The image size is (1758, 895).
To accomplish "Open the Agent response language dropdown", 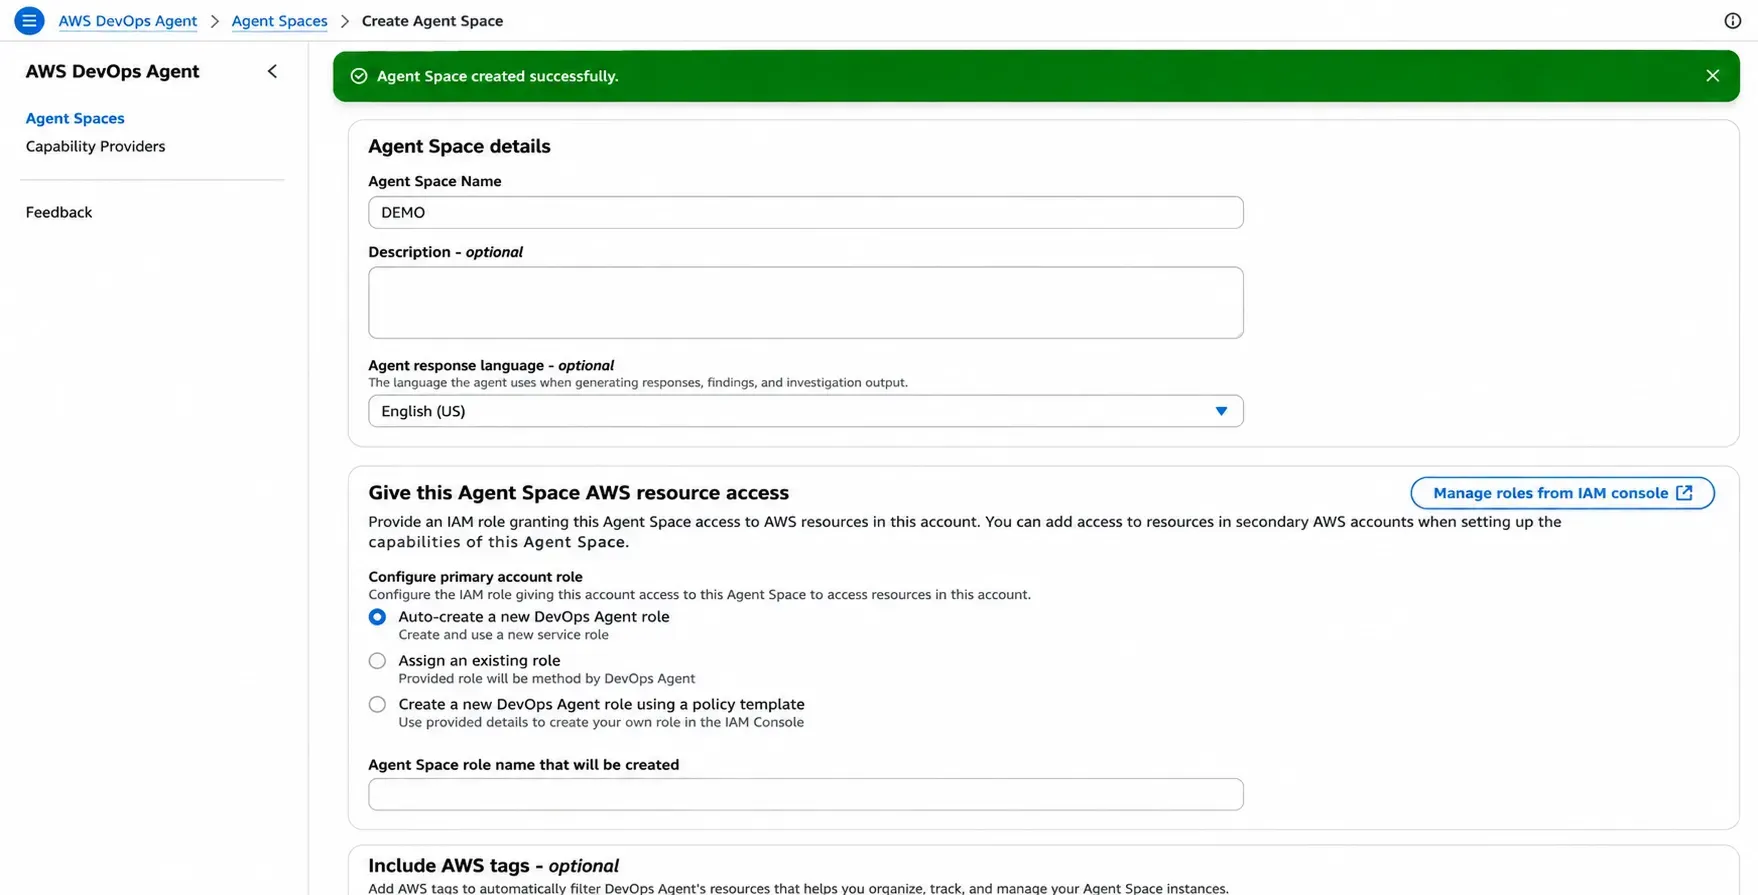I will (x=805, y=411).
